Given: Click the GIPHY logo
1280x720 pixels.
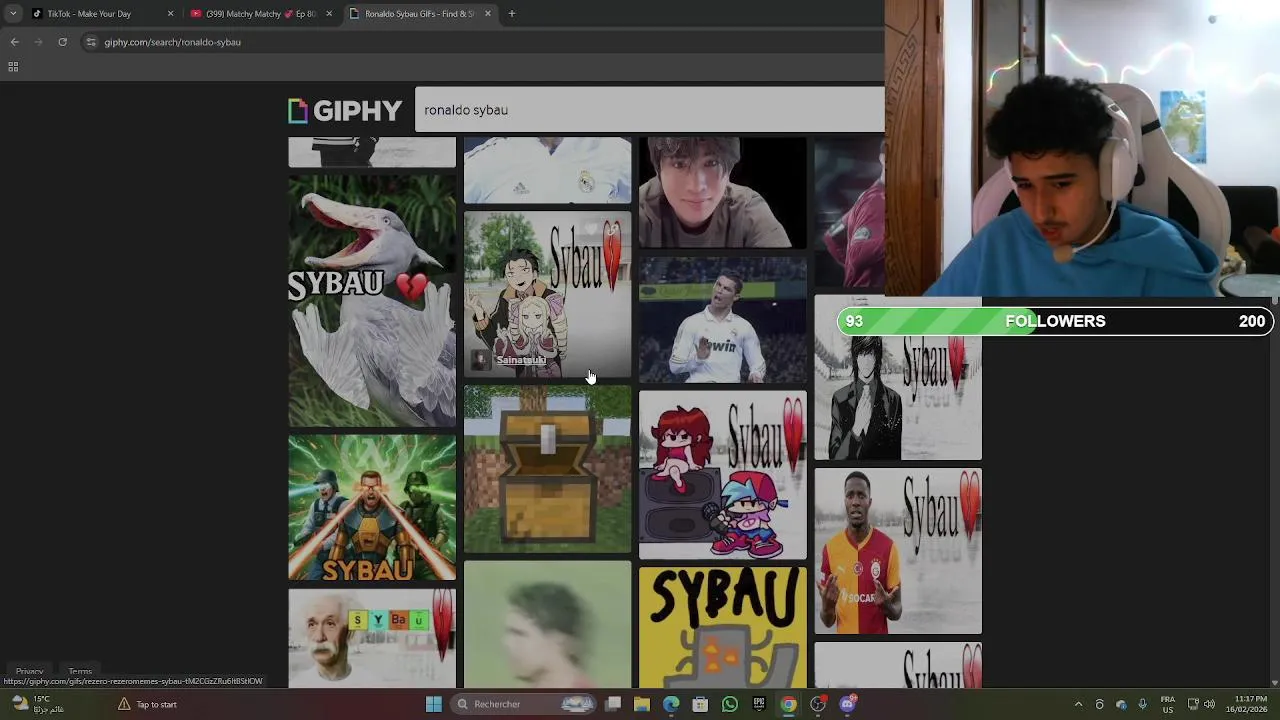Looking at the screenshot, I should point(345,110).
